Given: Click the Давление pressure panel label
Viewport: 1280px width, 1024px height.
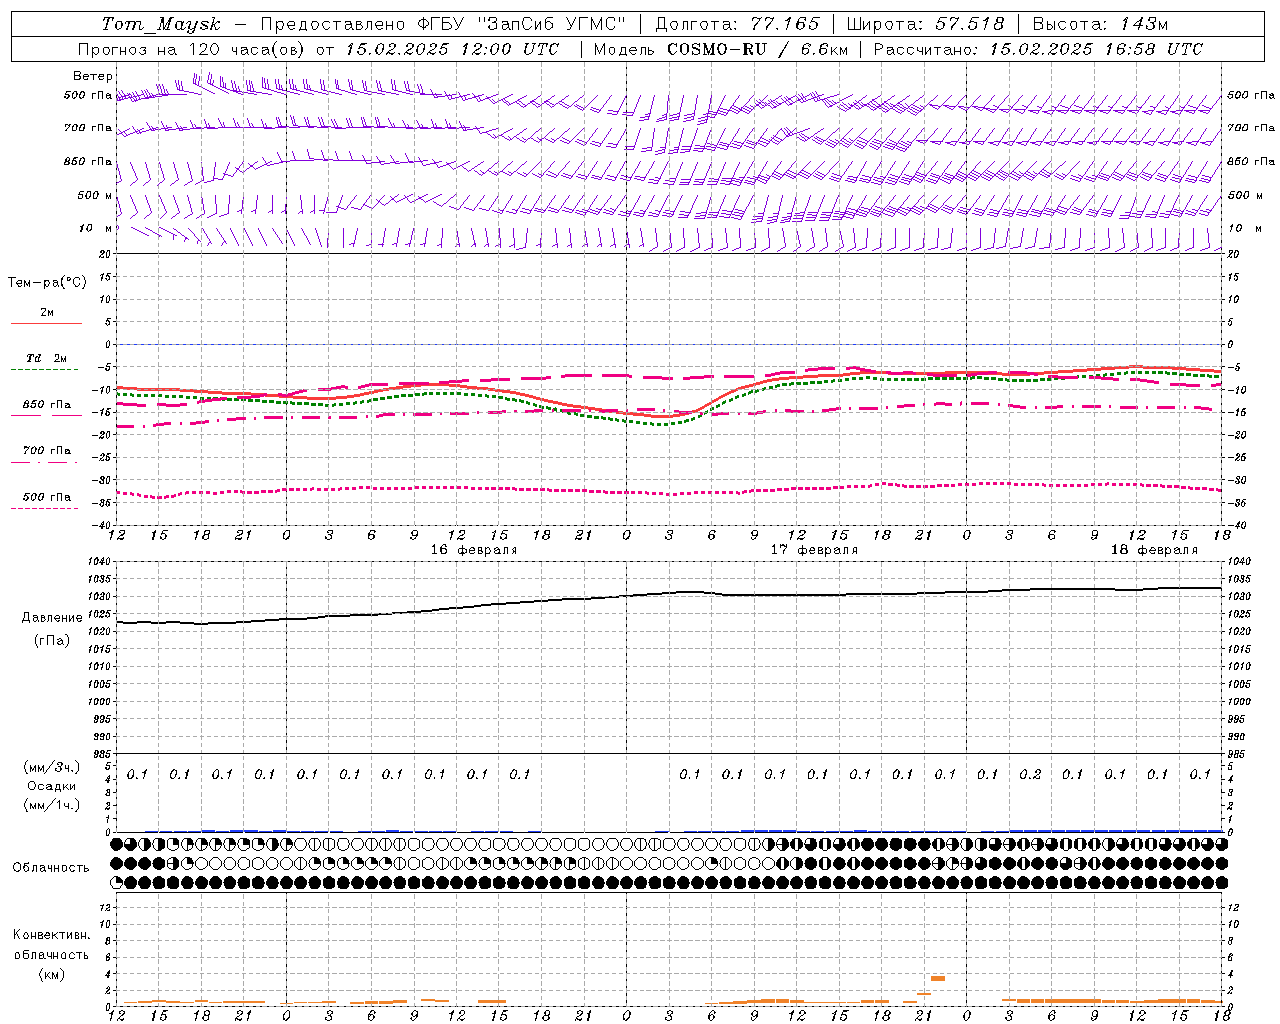Looking at the screenshot, I should tap(52, 618).
